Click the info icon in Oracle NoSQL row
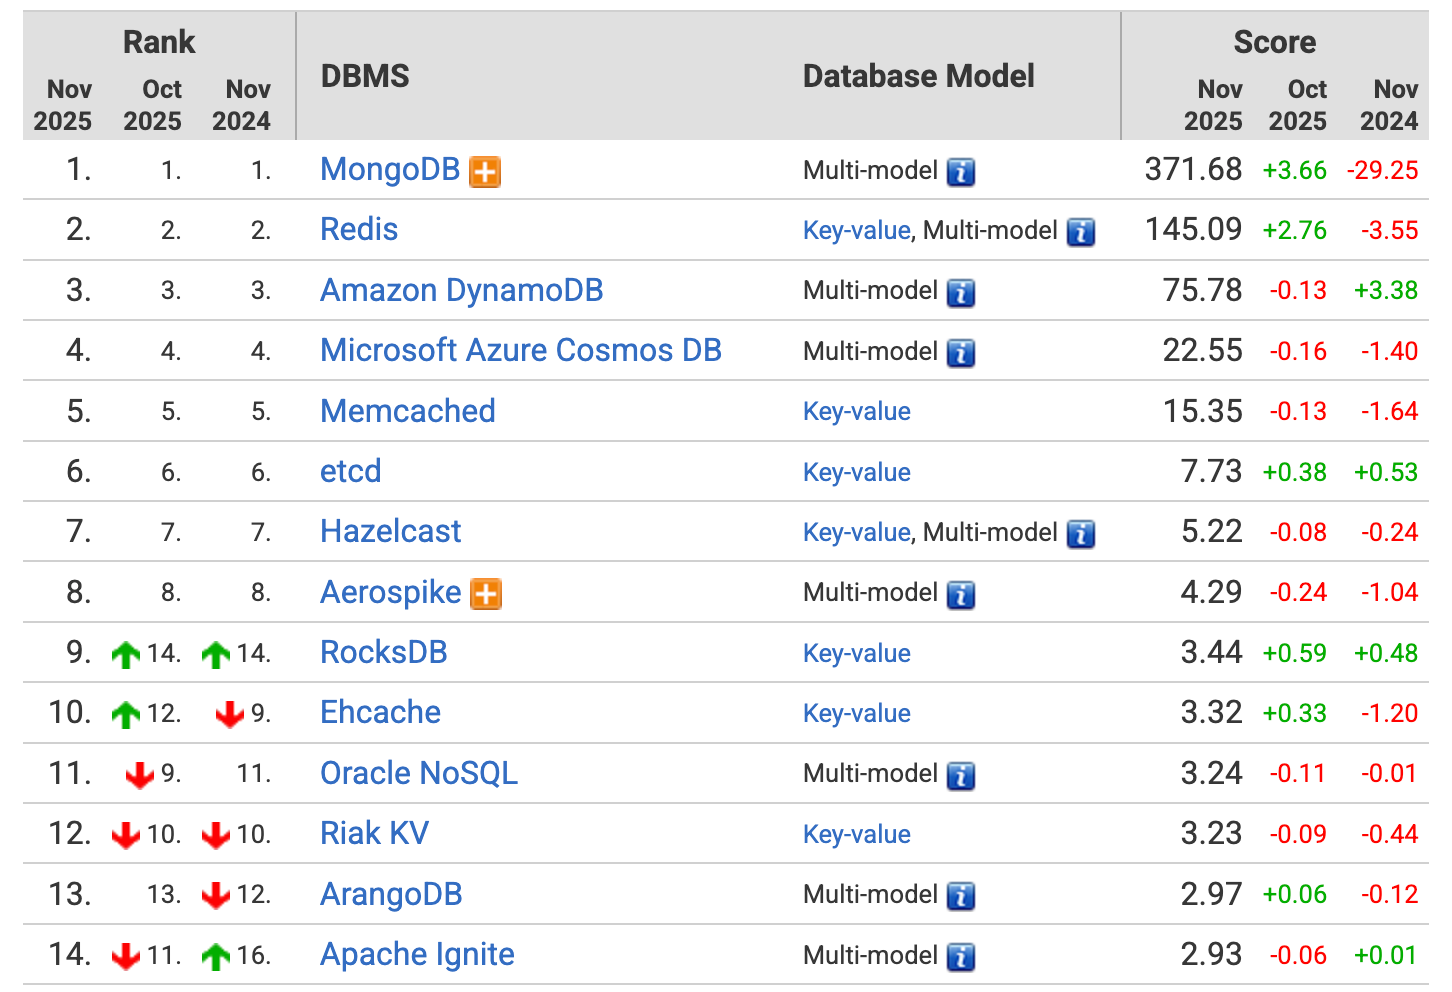This screenshot has height=992, width=1452. coord(961,775)
